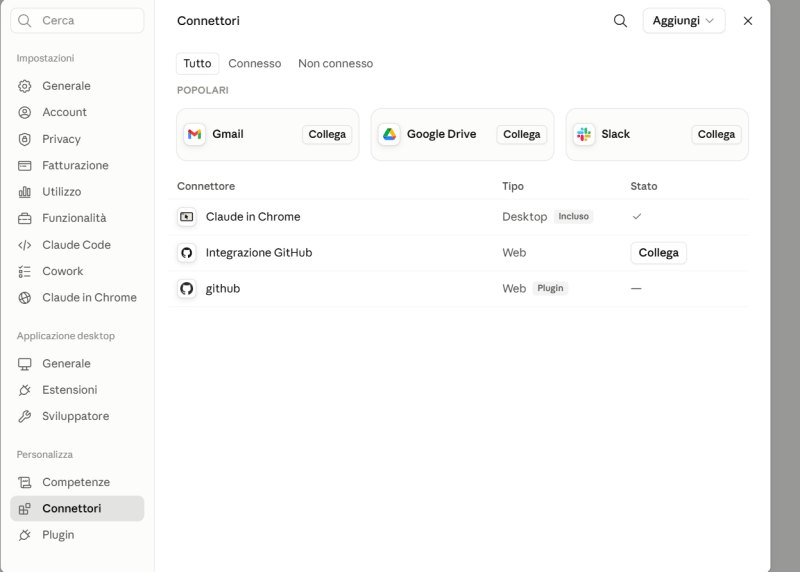Connect Gmail with its Collega button
Screen dimensions: 800x572
[x=327, y=134]
